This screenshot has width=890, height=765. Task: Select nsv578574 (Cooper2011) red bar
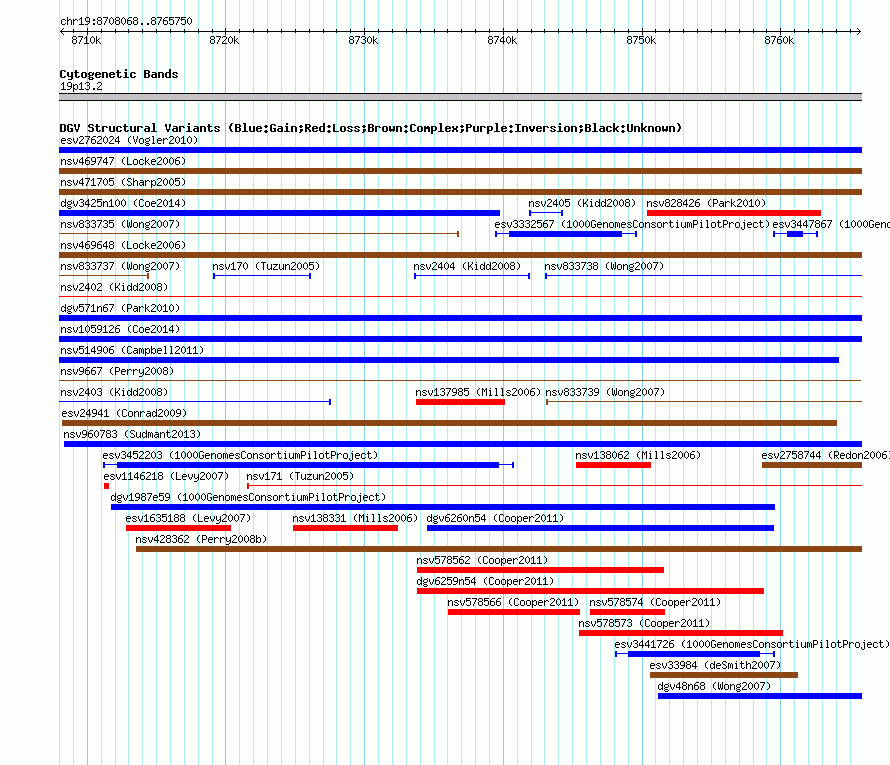627,612
